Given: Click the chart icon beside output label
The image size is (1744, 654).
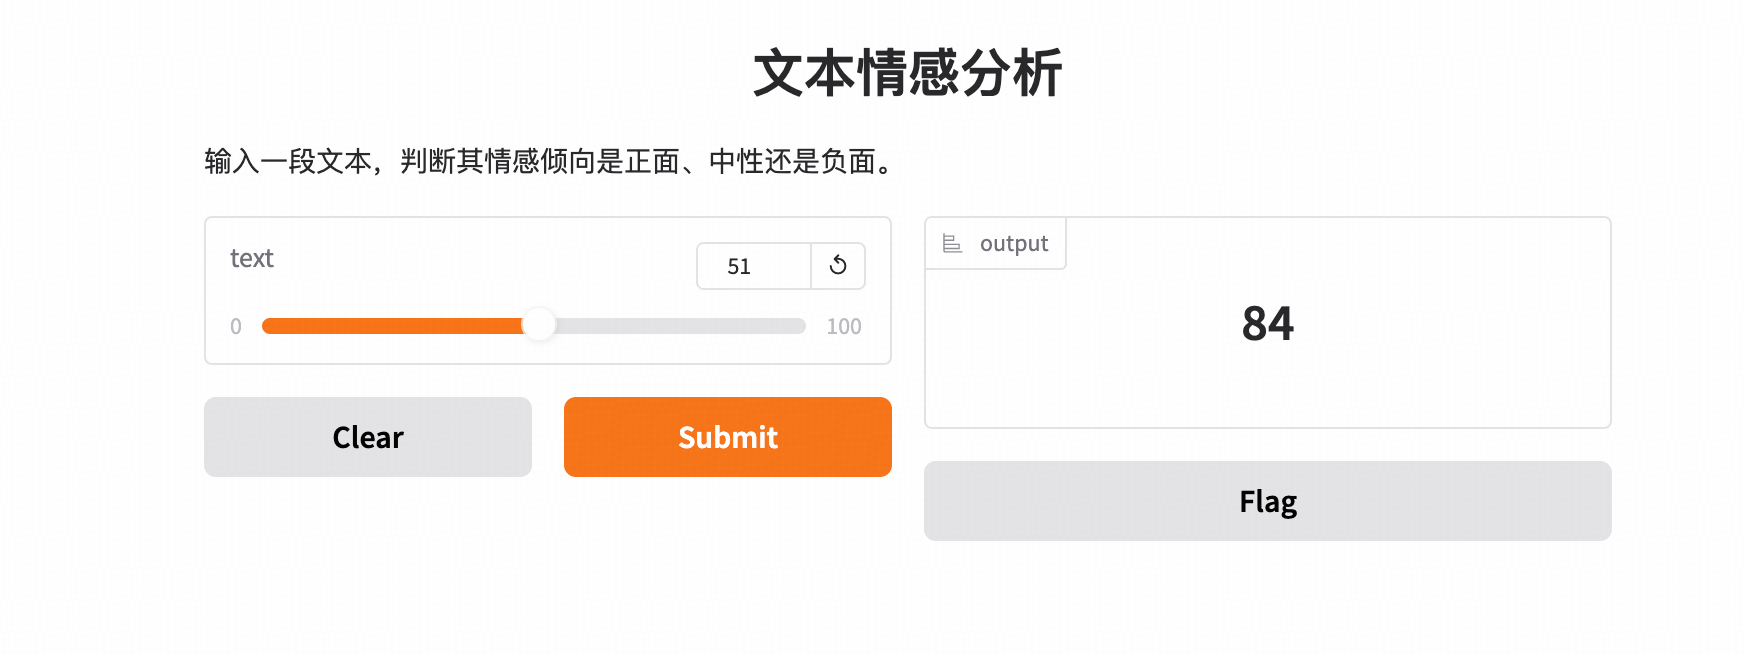Looking at the screenshot, I should click(x=953, y=244).
